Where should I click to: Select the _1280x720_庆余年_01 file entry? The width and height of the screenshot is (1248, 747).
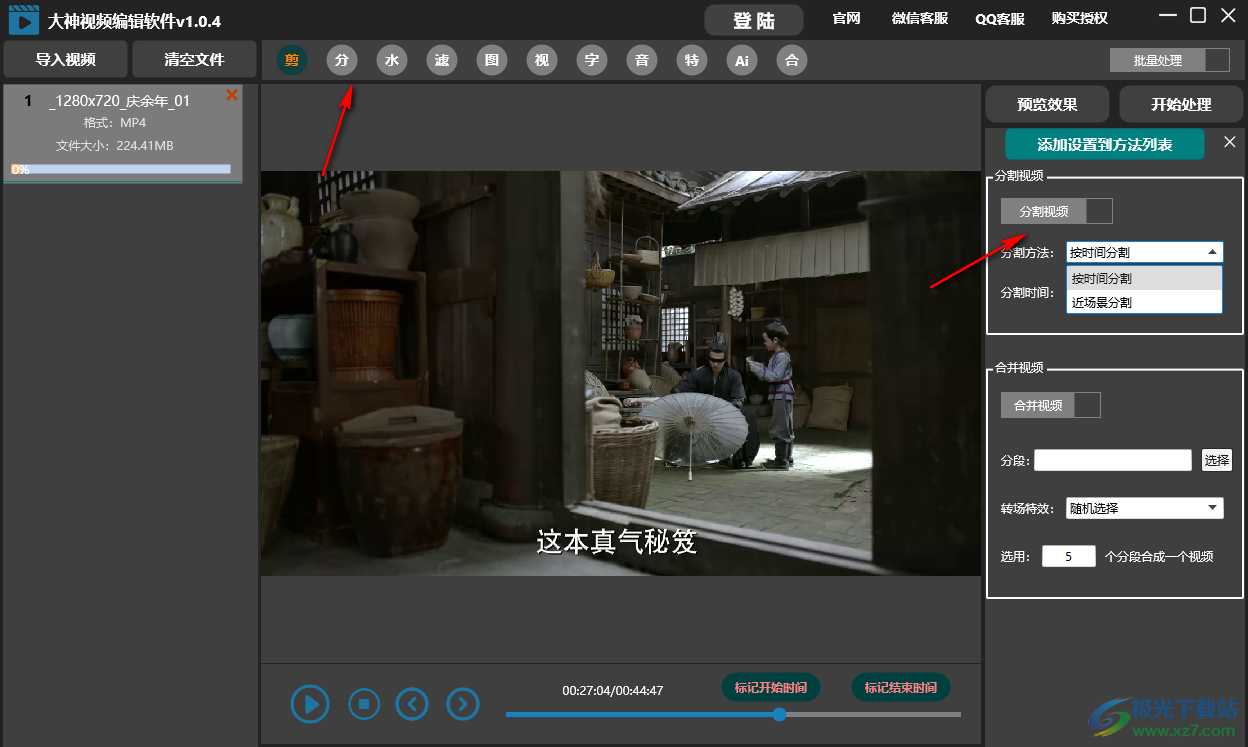click(x=123, y=134)
